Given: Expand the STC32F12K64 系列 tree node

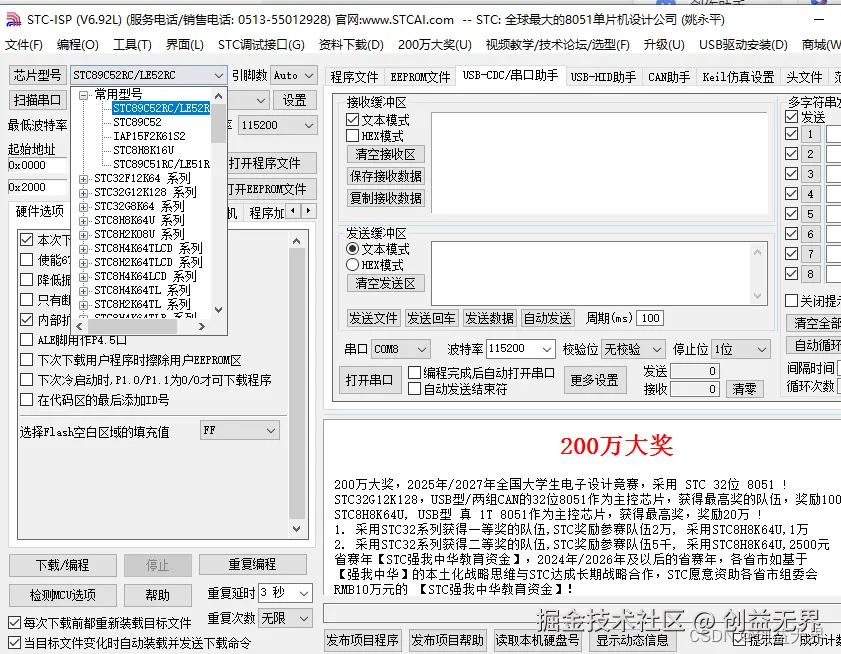Looking at the screenshot, I should [x=83, y=179].
